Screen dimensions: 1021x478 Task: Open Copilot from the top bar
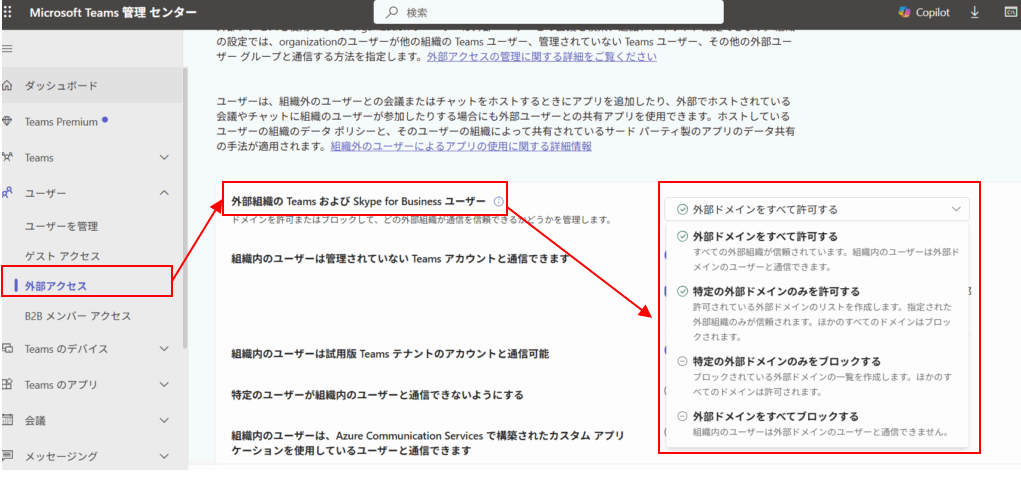click(924, 13)
